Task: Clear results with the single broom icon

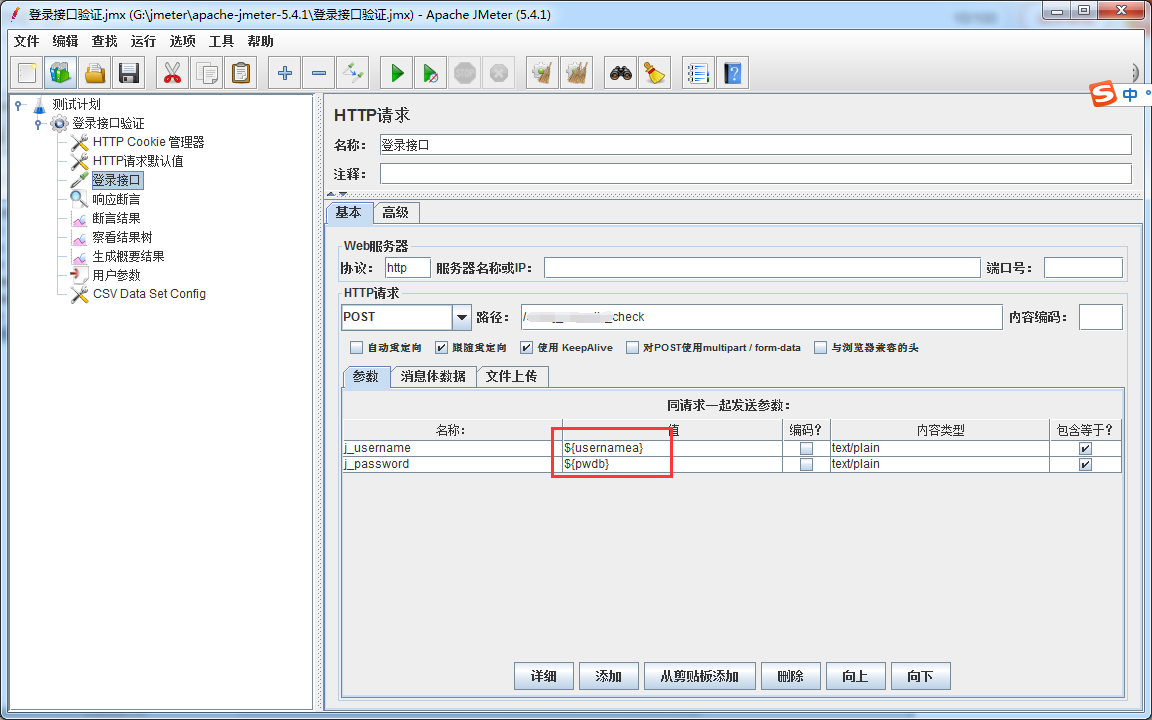Action: click(x=542, y=73)
